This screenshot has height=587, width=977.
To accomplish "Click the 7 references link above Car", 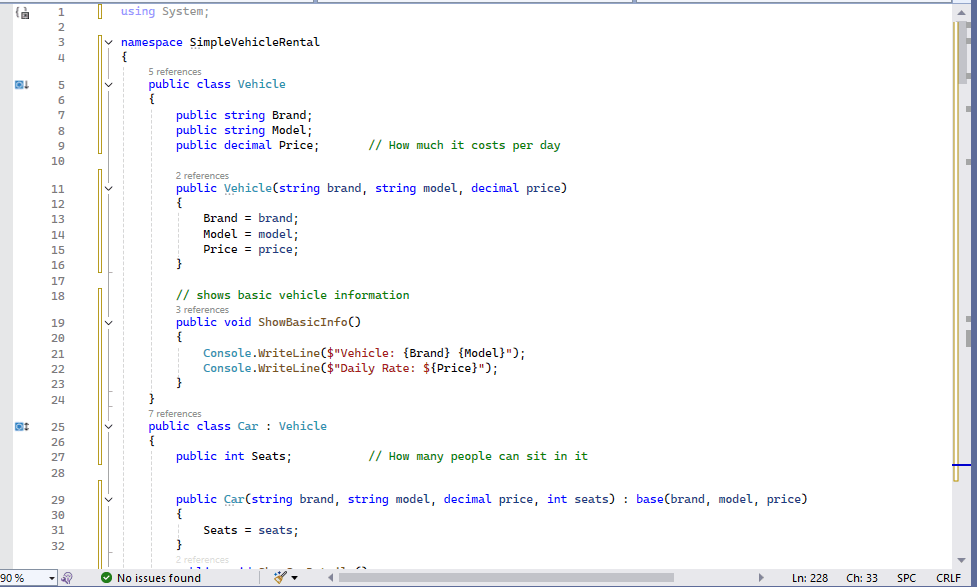I will click(175, 414).
